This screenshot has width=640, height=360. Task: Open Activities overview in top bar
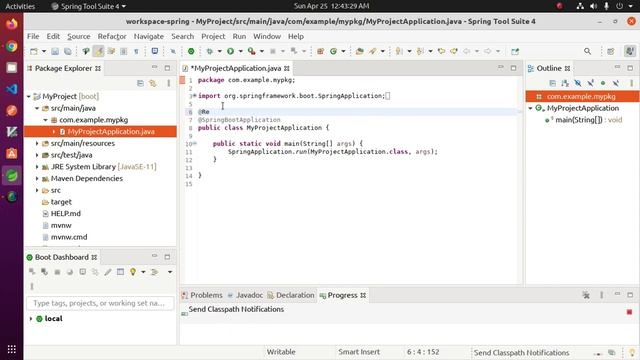pyautogui.click(x=20, y=6)
